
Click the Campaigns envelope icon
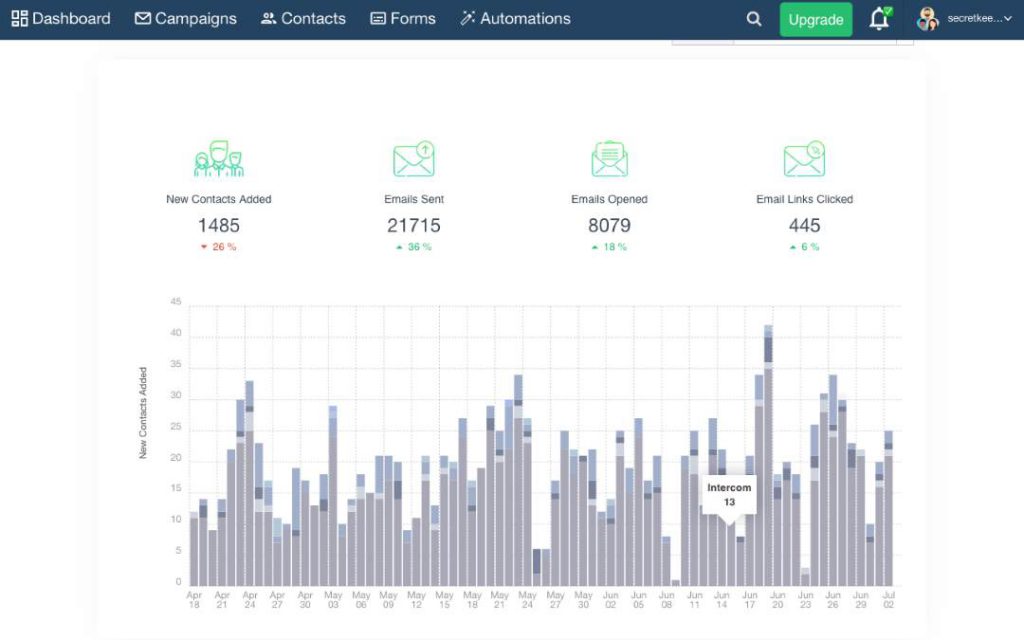[142, 18]
